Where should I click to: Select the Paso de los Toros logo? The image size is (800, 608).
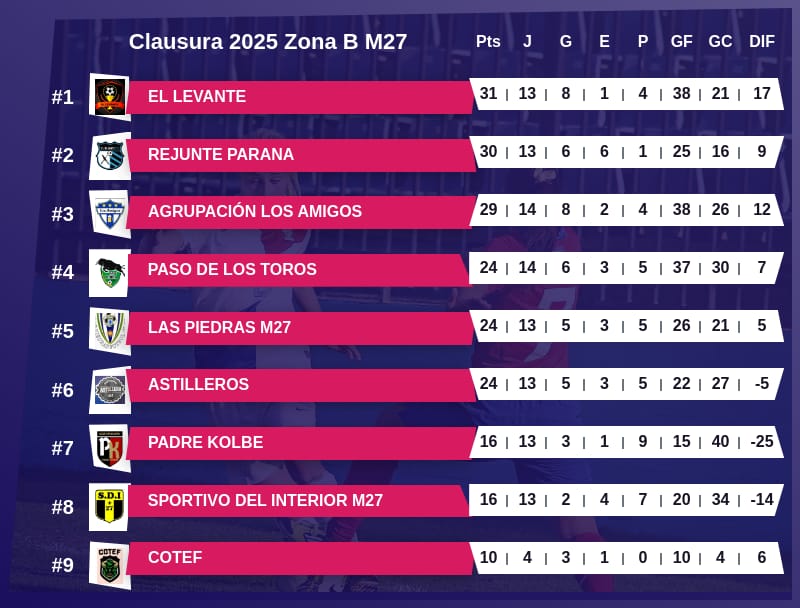pos(109,271)
